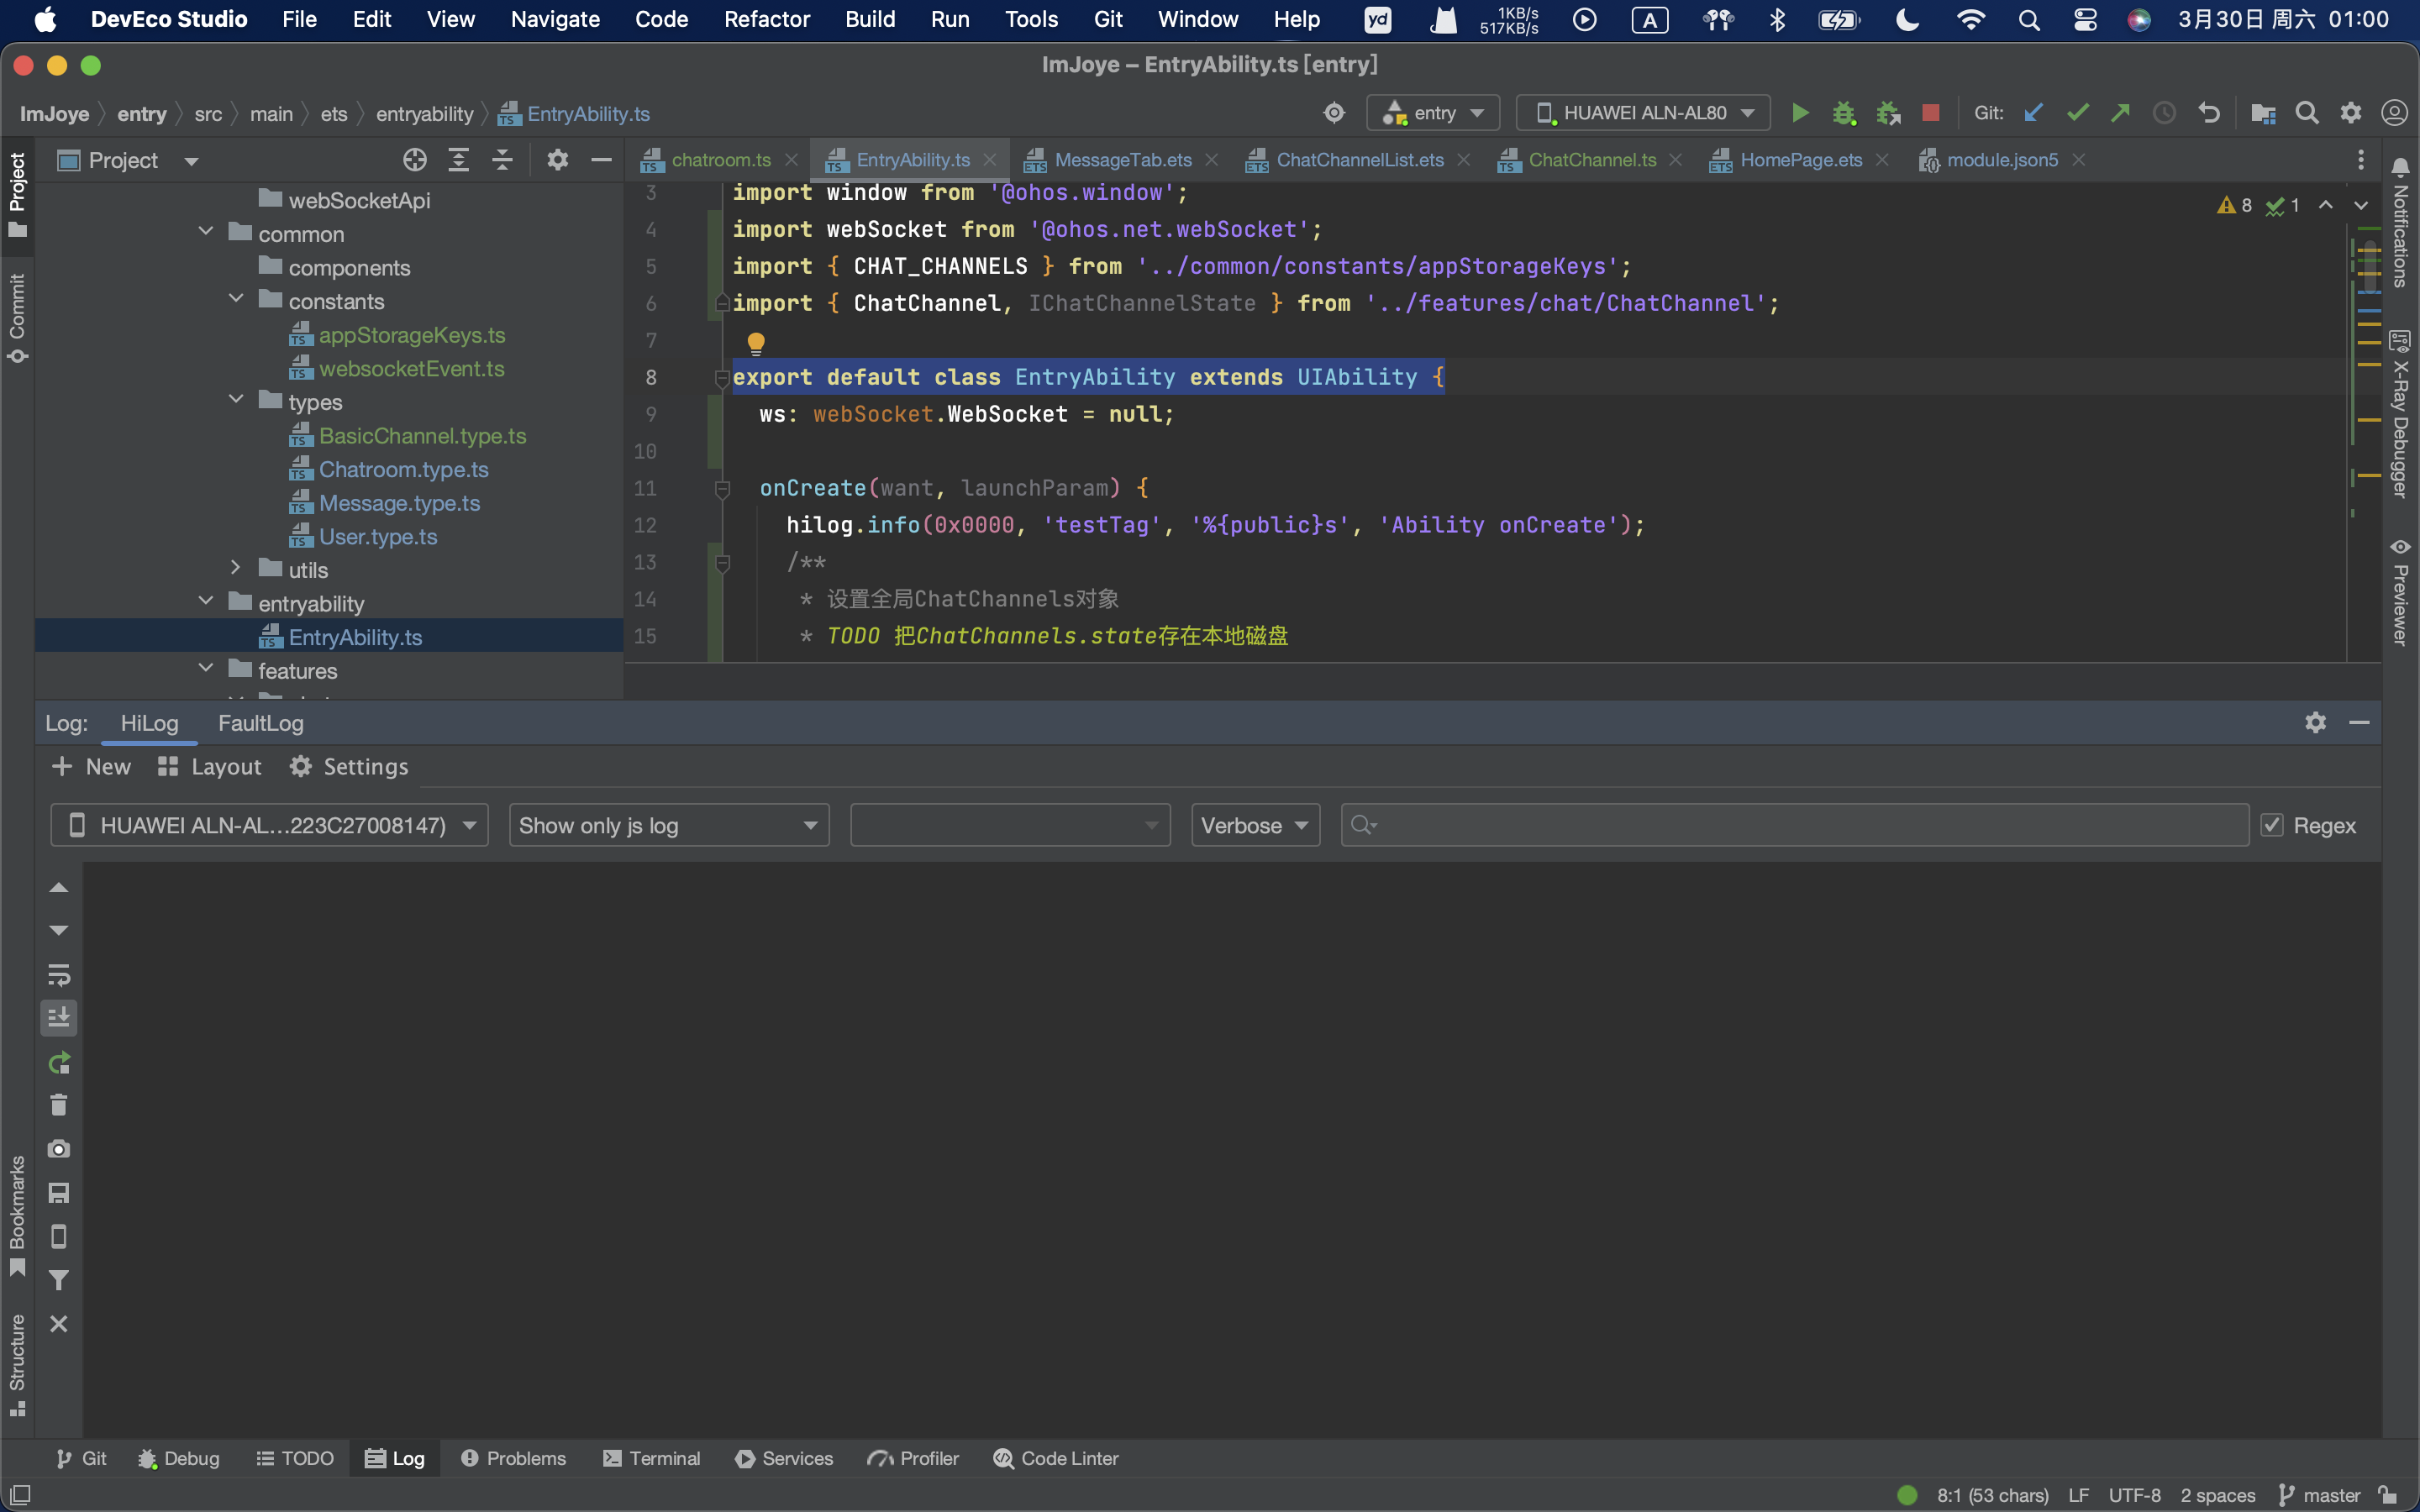Viewport: 2420px width, 1512px height.
Task: Open the Show only js log dropdown
Action: click(x=669, y=825)
